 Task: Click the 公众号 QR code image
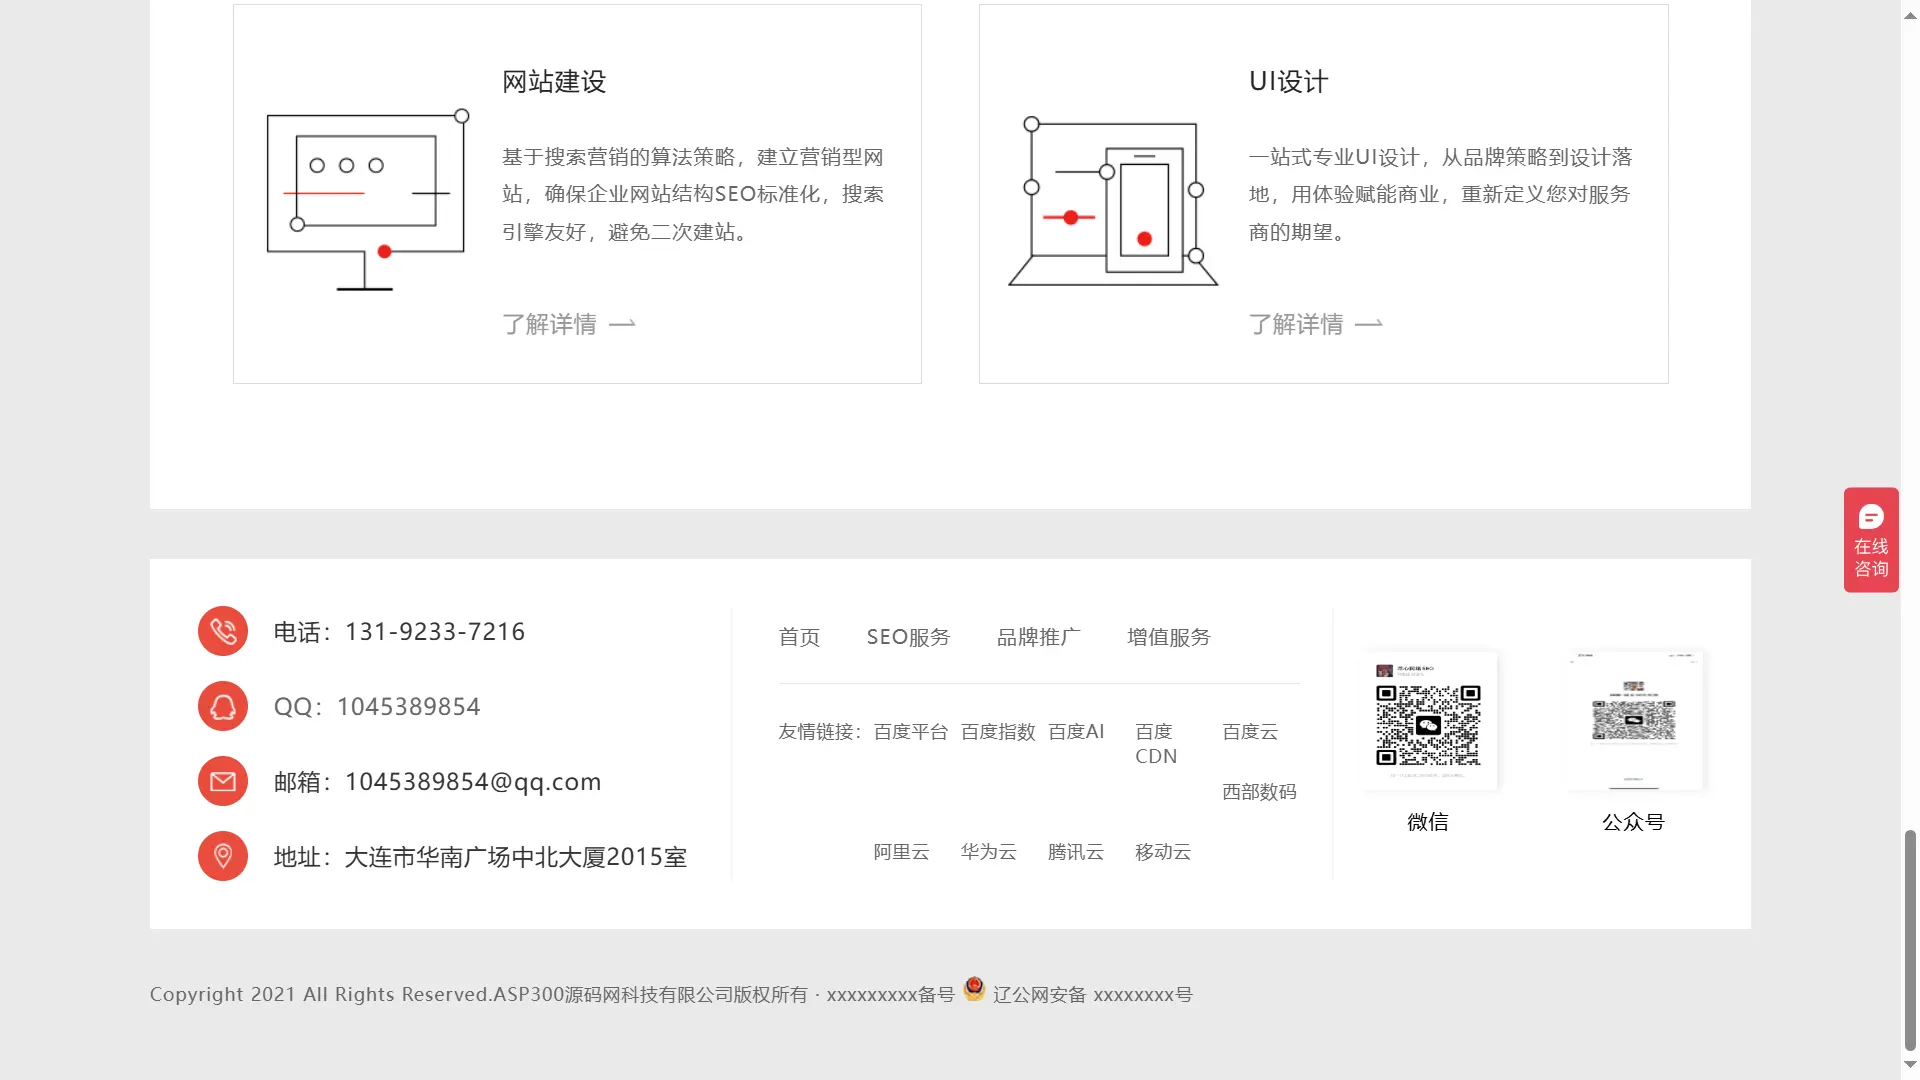click(1633, 718)
